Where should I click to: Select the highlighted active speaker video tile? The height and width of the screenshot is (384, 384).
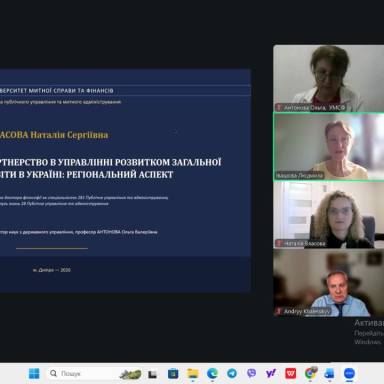coord(329,147)
